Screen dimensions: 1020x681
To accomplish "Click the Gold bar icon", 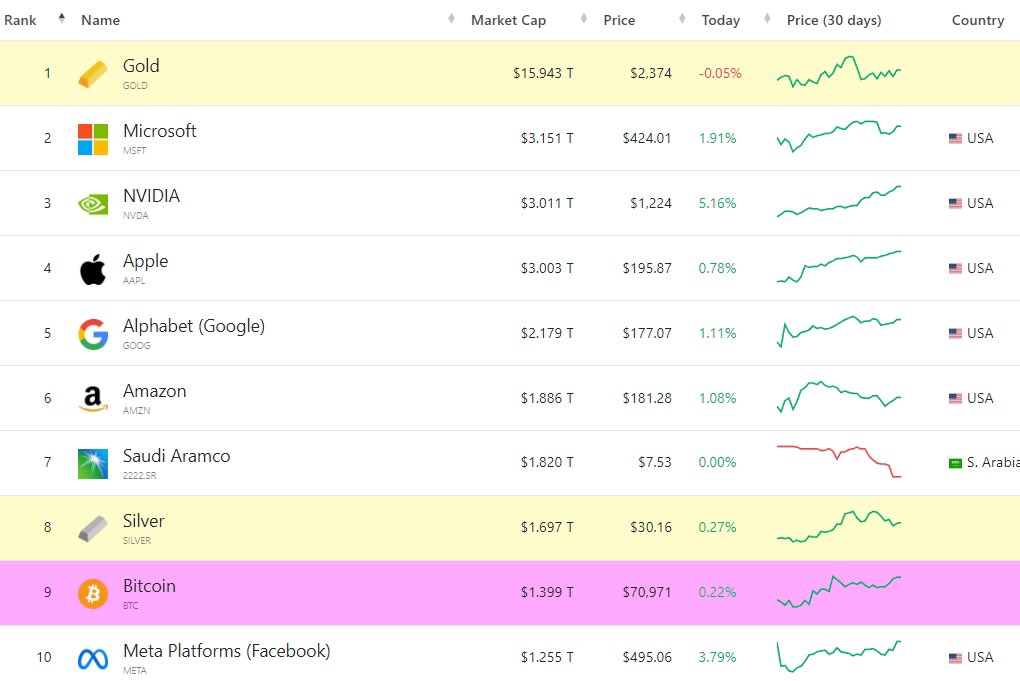I will click(92, 73).
